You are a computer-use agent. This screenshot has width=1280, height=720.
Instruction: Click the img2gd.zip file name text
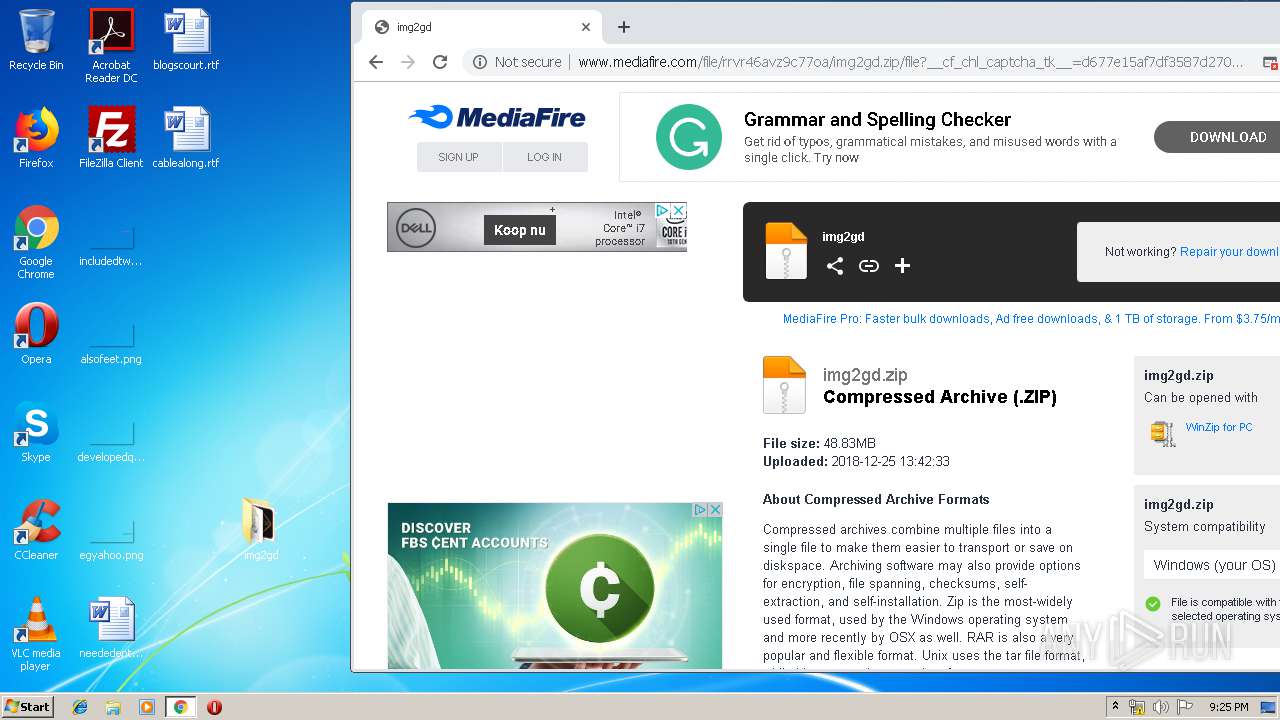click(x=865, y=375)
